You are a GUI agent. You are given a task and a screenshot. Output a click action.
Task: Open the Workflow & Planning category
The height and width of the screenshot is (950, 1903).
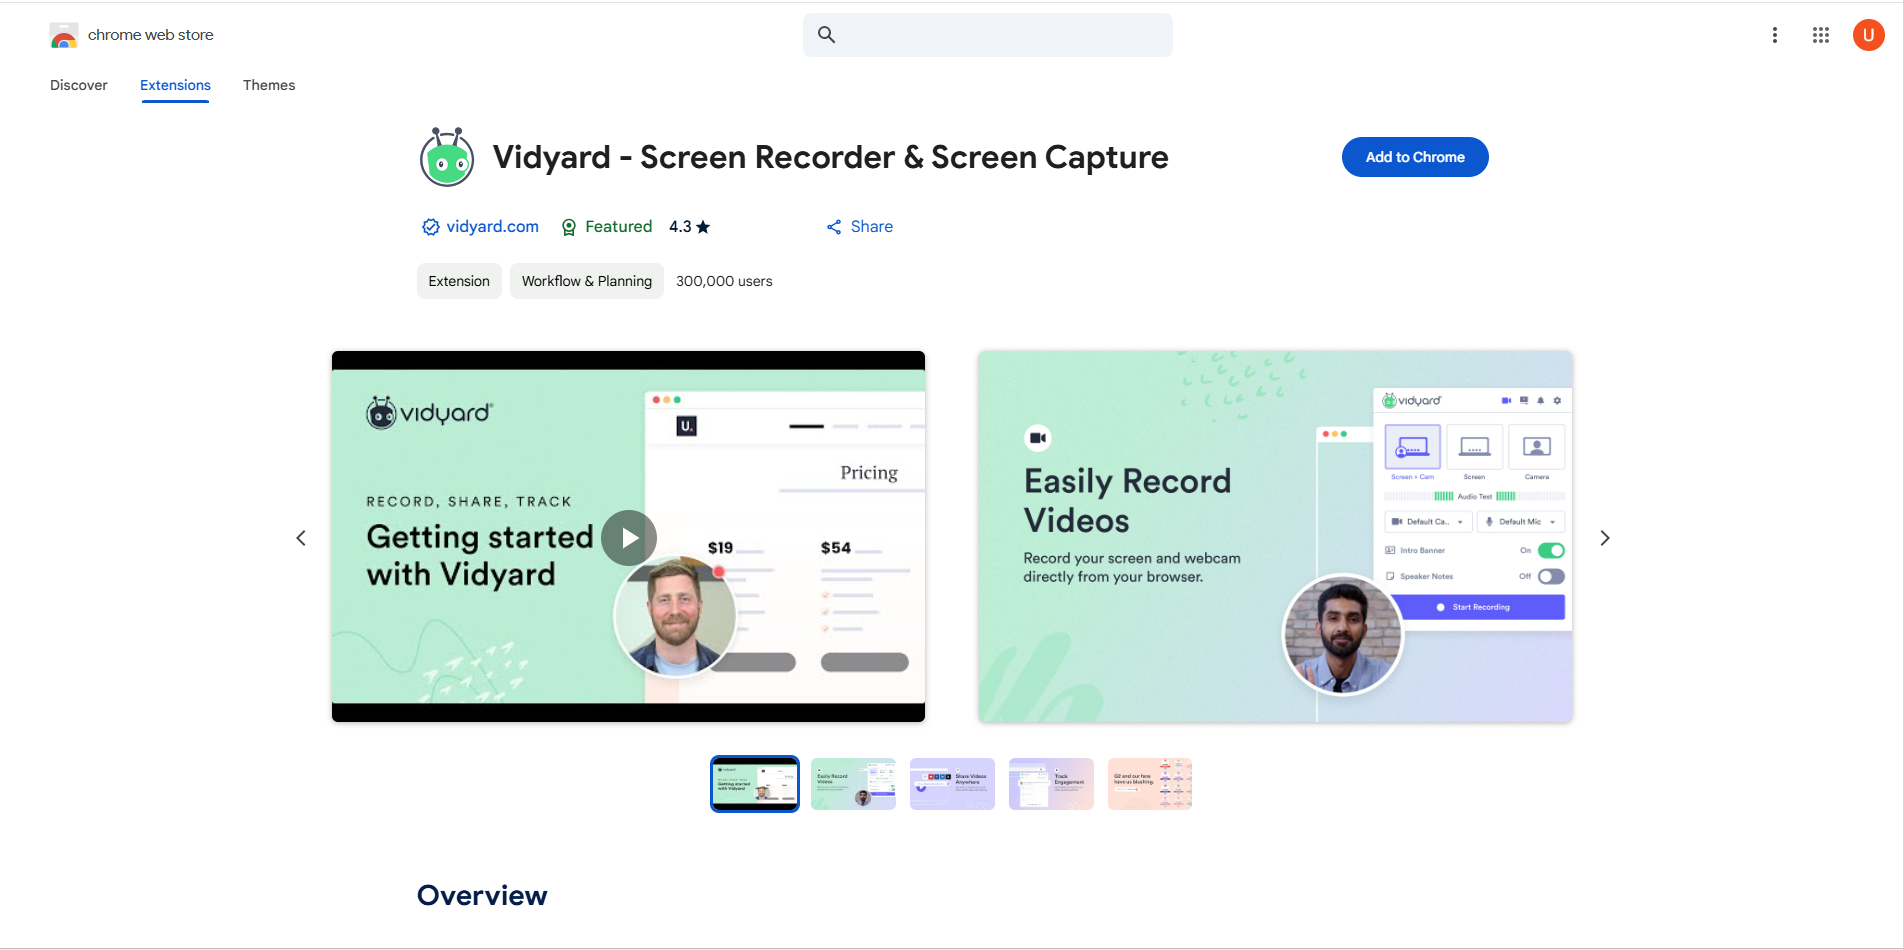(587, 281)
